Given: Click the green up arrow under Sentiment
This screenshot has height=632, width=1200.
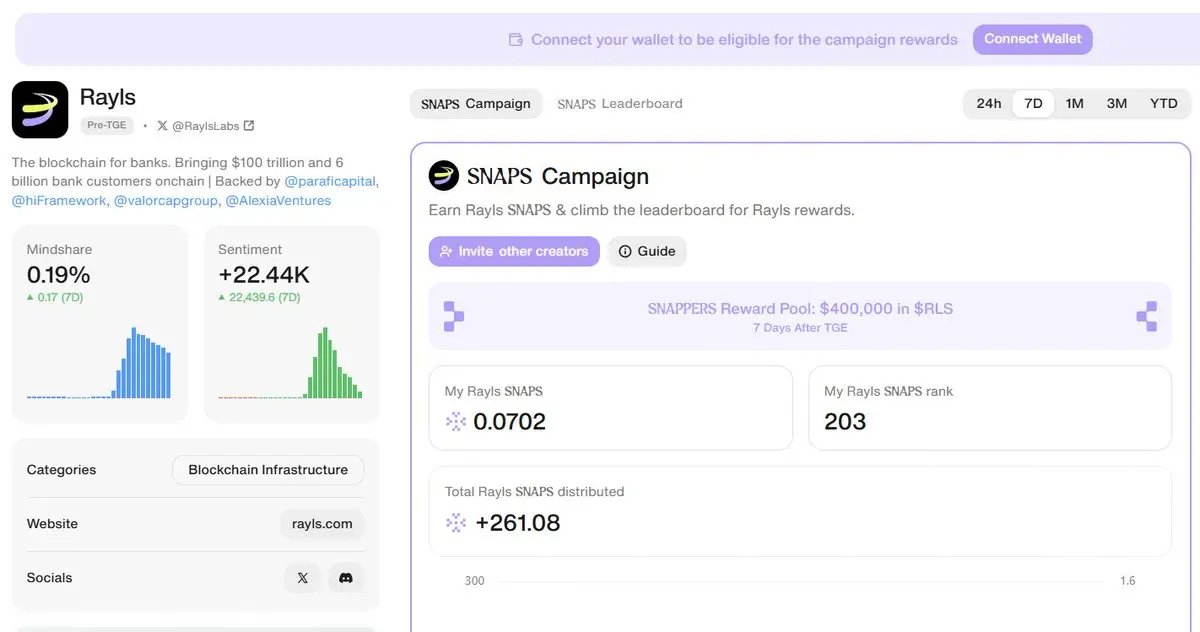Looking at the screenshot, I should coord(222,298).
